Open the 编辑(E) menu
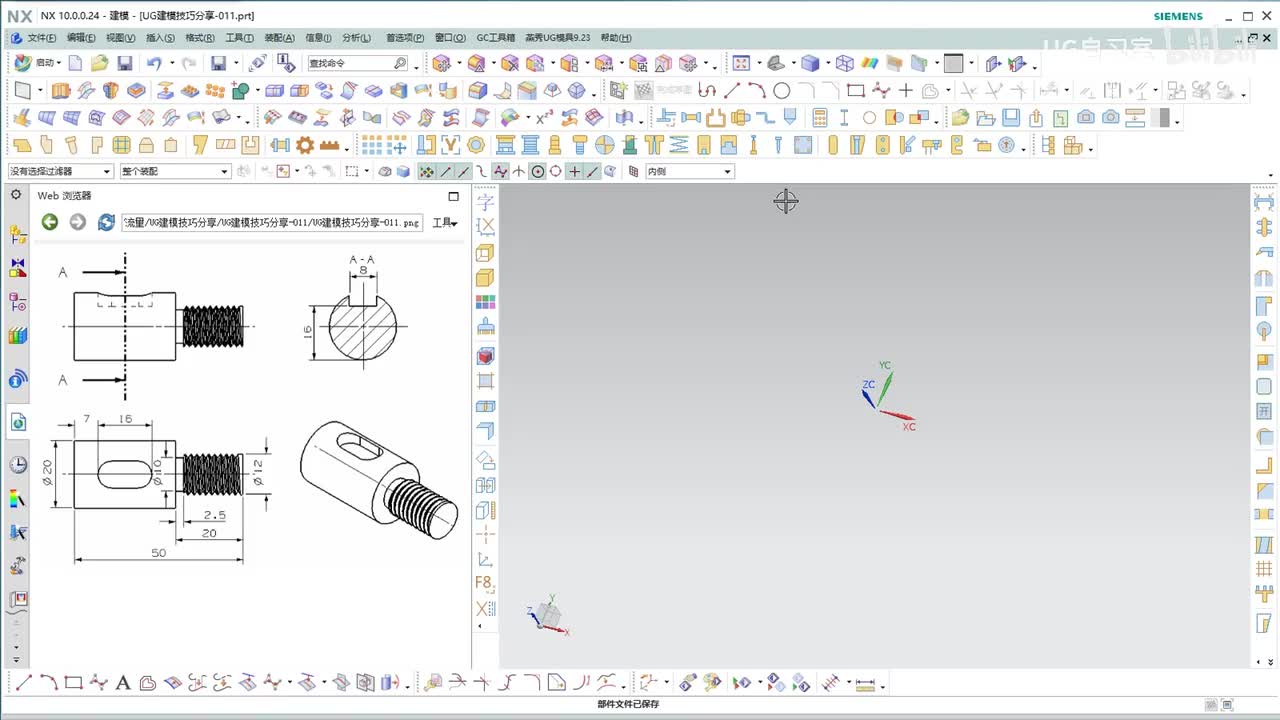Viewport: 1280px width, 720px height. pyautogui.click(x=81, y=38)
